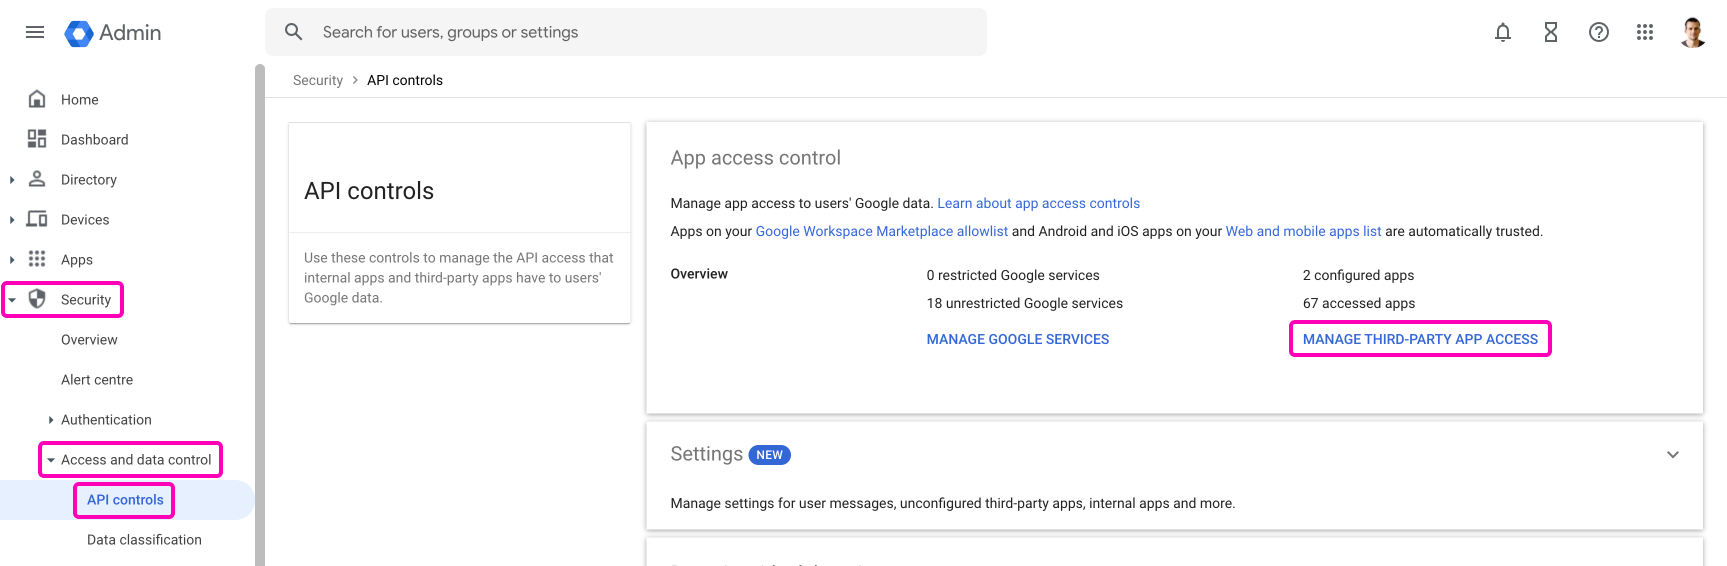The height and width of the screenshot is (566, 1727).
Task: Select Data classification in the sidebar
Action: click(x=144, y=540)
